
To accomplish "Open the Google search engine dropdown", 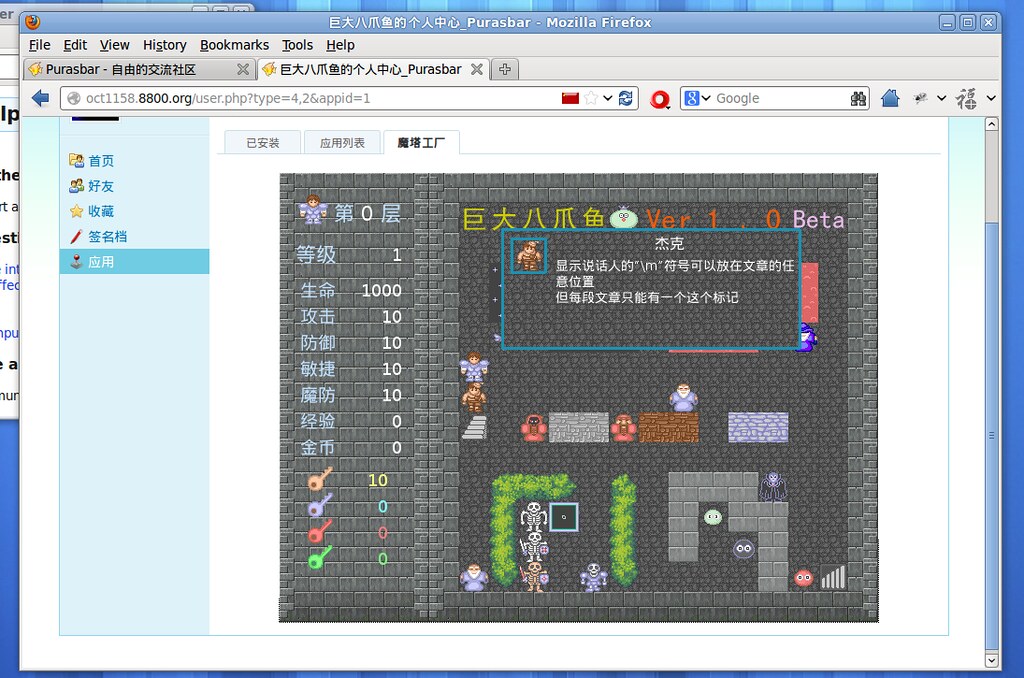I will (x=697, y=98).
